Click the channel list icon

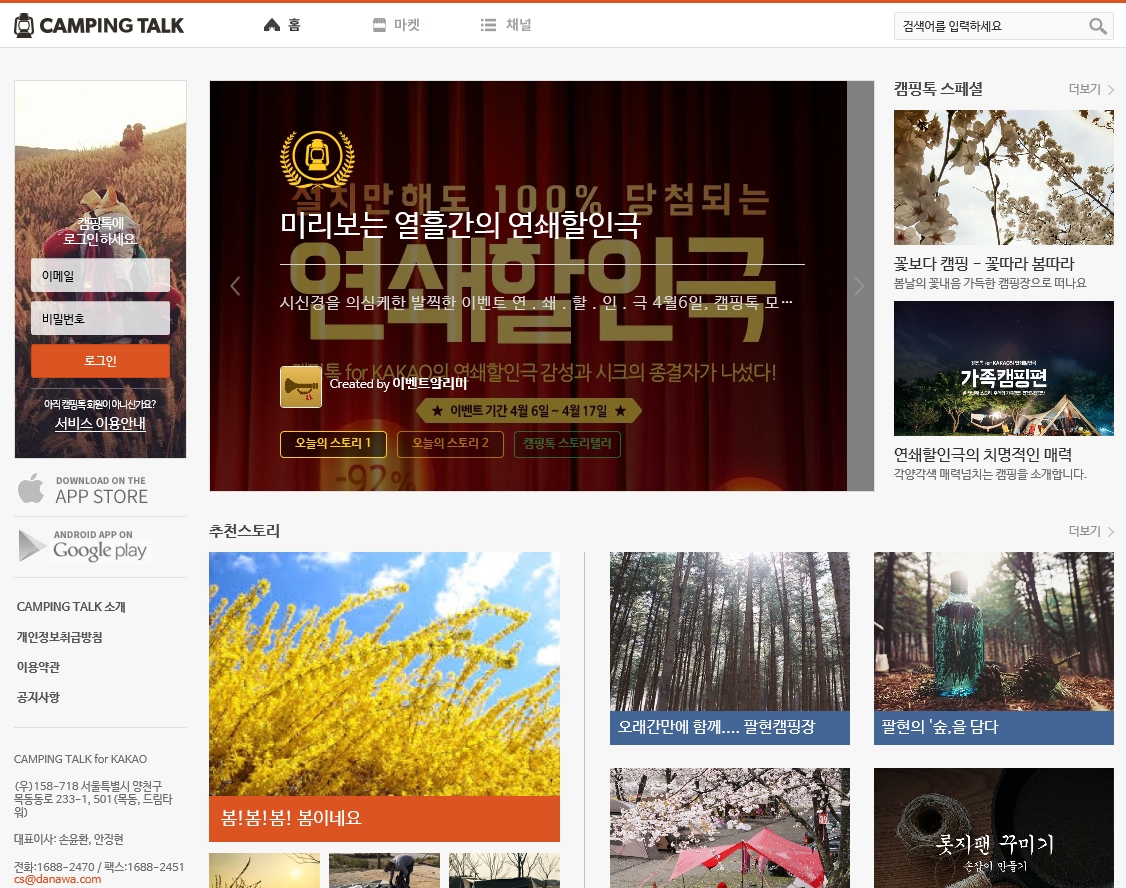point(488,25)
